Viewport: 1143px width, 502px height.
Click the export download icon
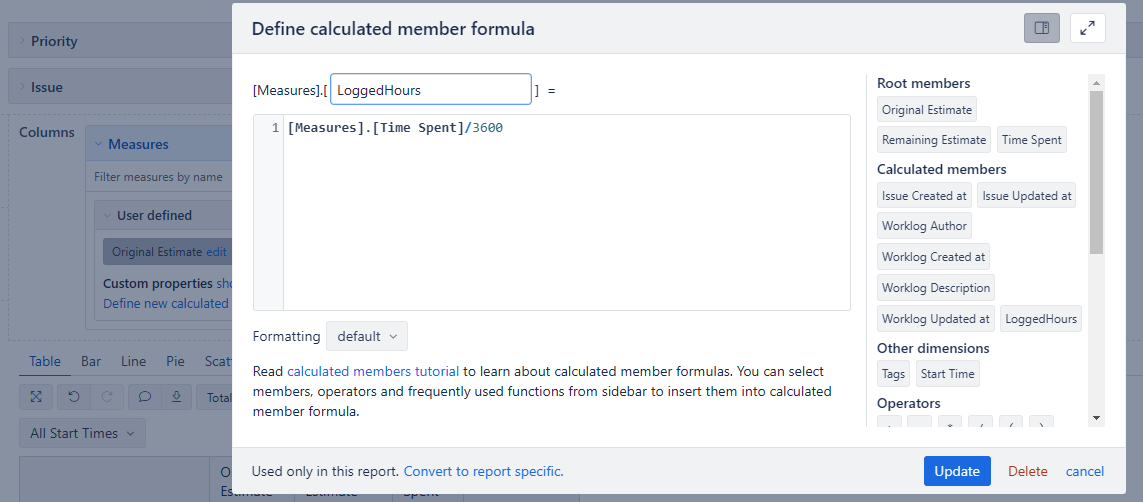[176, 396]
